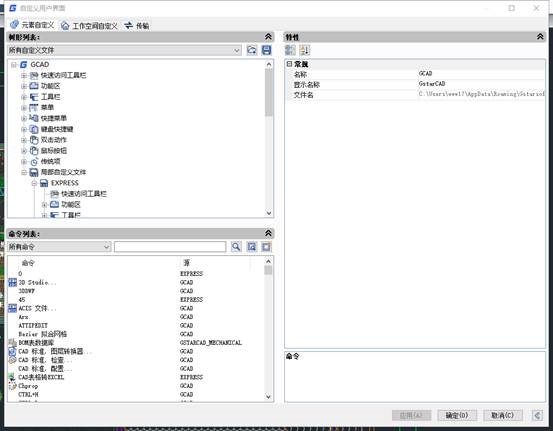Screen dimensions: 553x431
Task: Click the 快捷菜单 node icon
Action: (34, 118)
